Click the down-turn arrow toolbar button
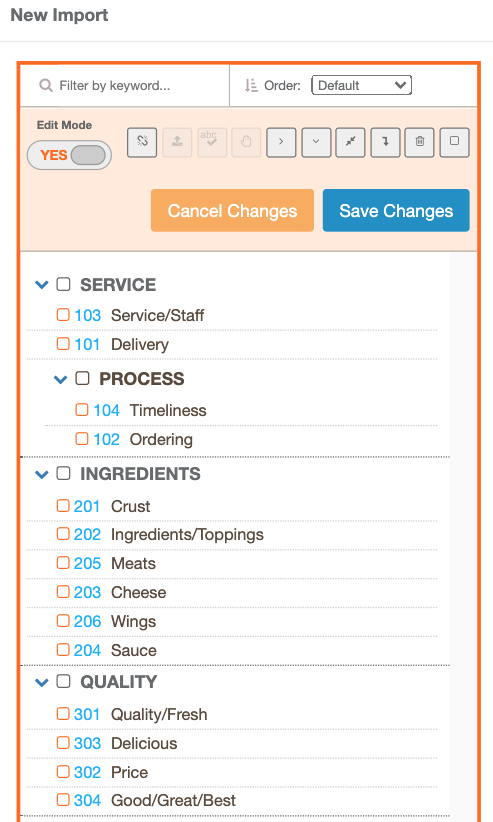The image size is (493, 822). click(385, 142)
